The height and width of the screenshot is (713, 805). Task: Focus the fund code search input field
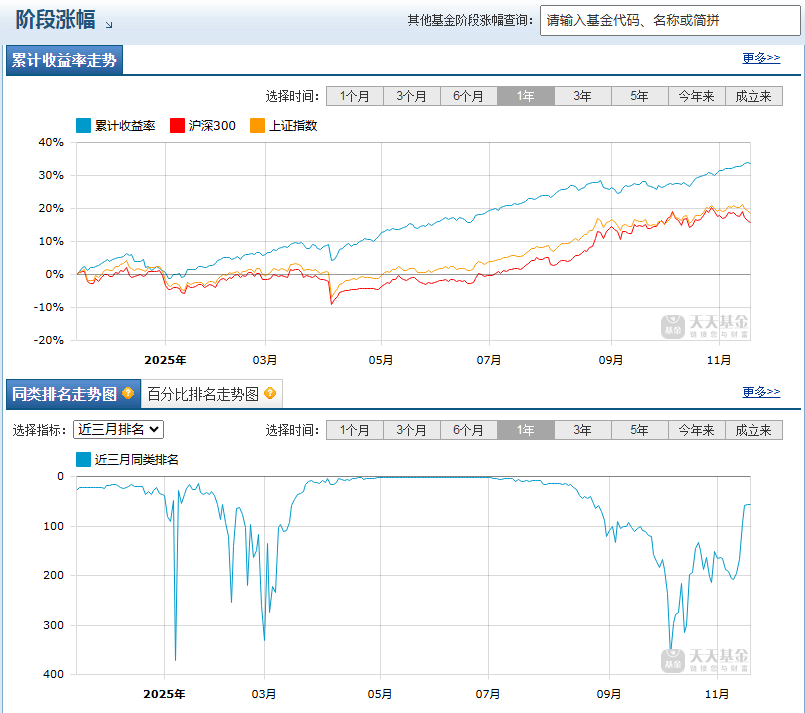pyautogui.click(x=670, y=21)
